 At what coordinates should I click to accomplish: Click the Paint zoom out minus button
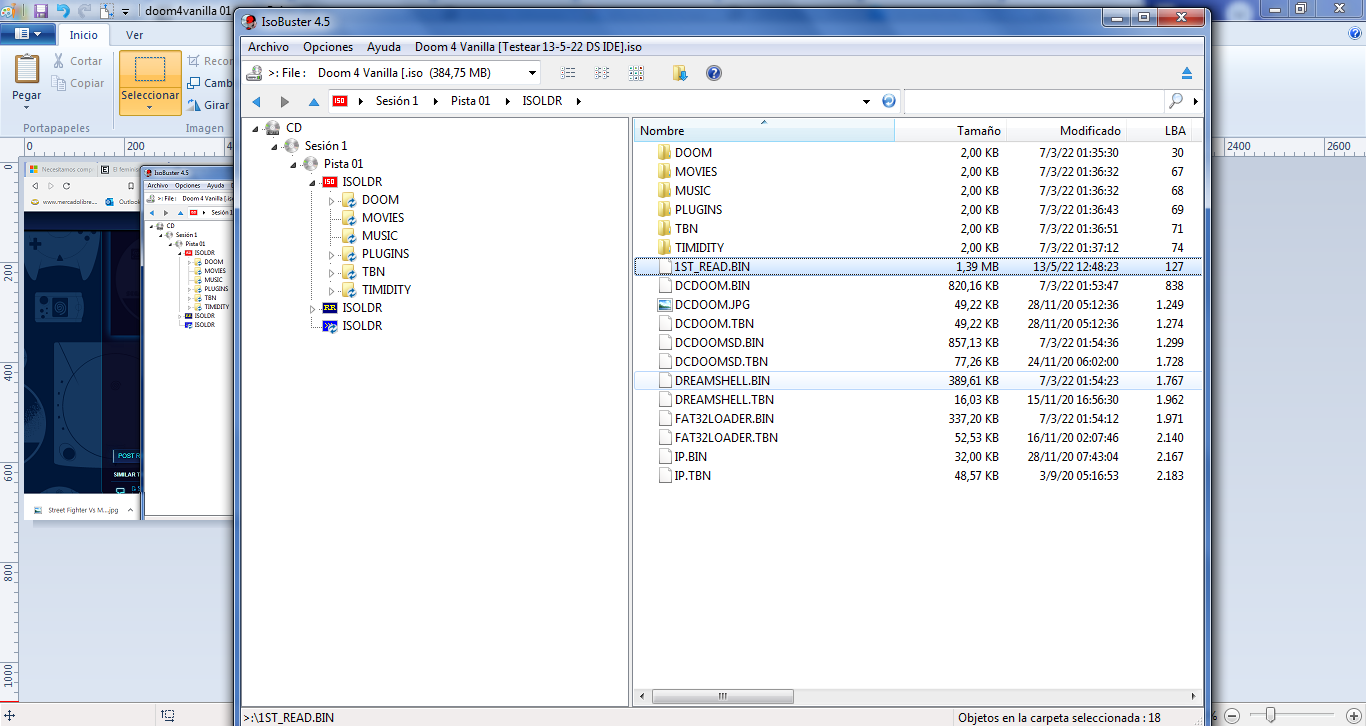[1231, 715]
